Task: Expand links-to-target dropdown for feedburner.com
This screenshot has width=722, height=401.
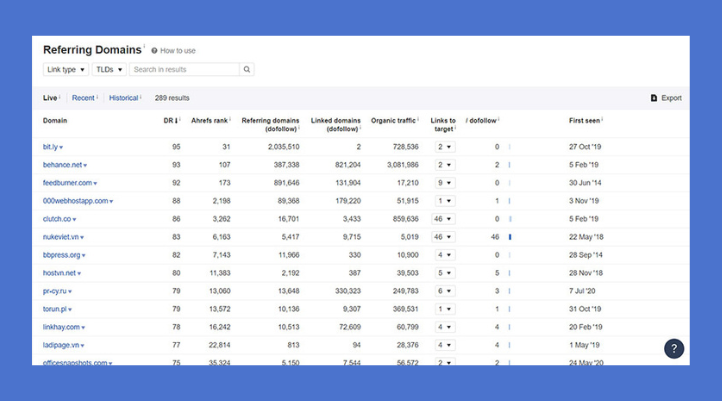Action: (x=445, y=183)
